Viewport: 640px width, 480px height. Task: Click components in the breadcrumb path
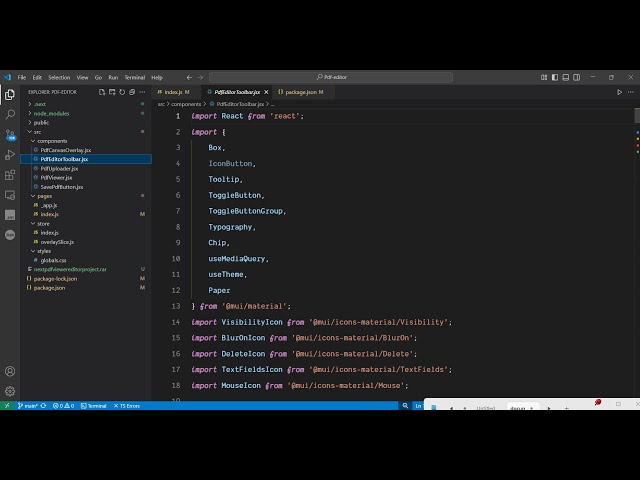click(186, 104)
